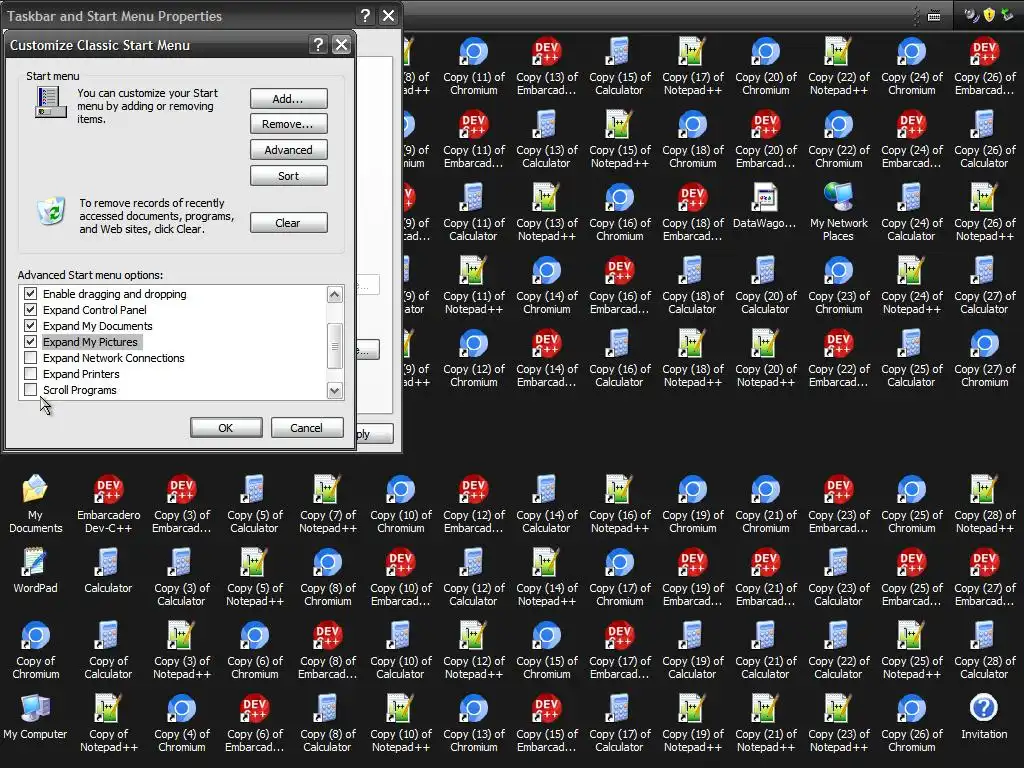Screen dimensions: 1024x768
Task: Select Copy (13) of Chromium icon
Action: pos(473,724)
